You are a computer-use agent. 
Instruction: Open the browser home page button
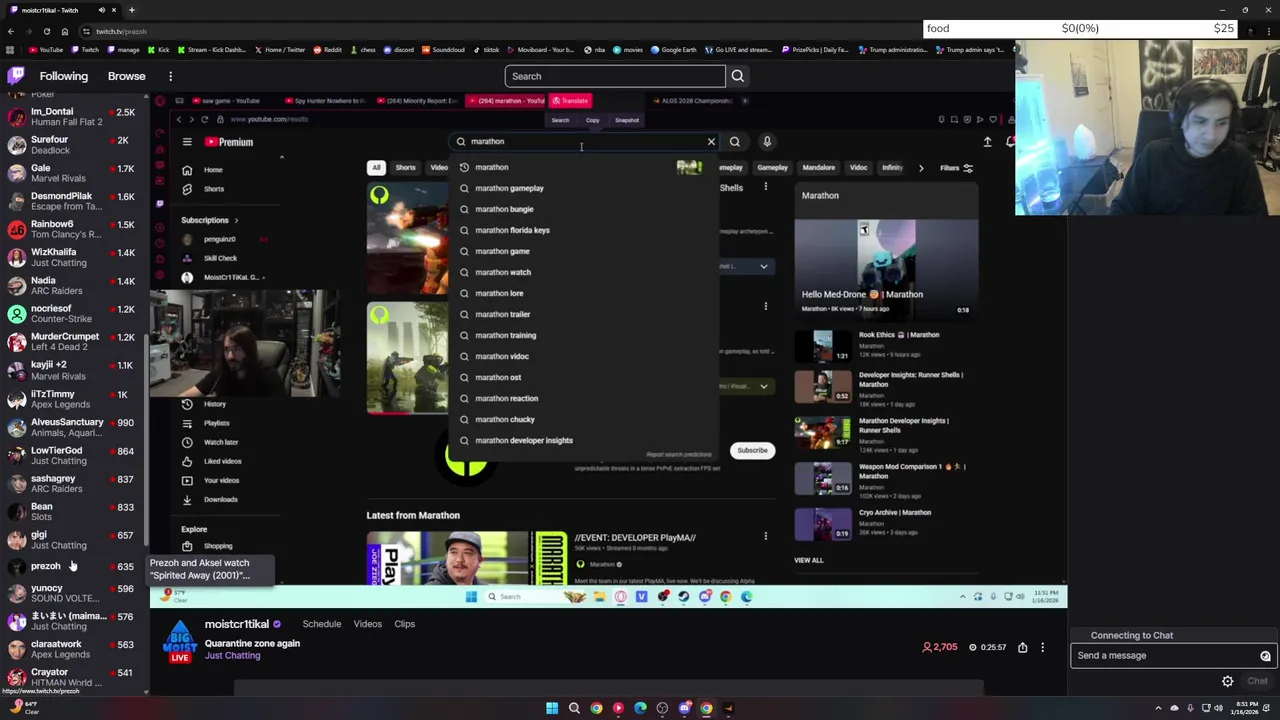(64, 31)
